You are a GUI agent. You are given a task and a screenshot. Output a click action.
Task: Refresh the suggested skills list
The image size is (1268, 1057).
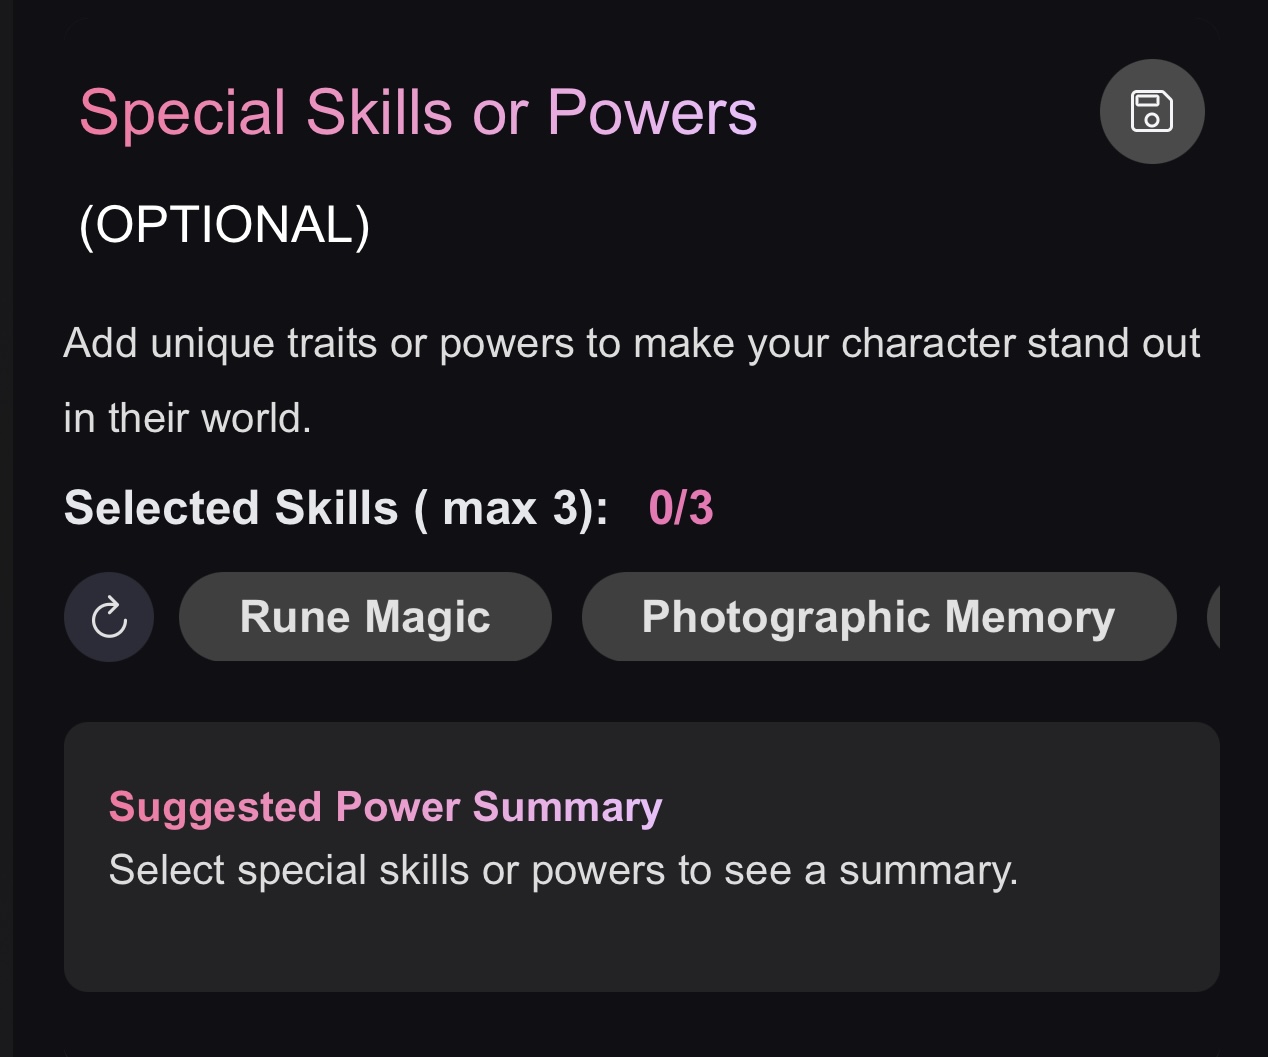click(x=109, y=617)
